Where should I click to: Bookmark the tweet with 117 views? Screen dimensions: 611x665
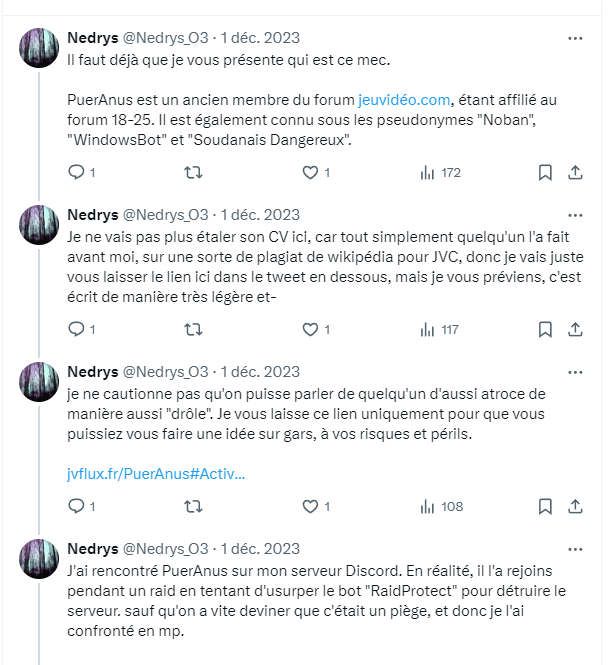coord(545,329)
